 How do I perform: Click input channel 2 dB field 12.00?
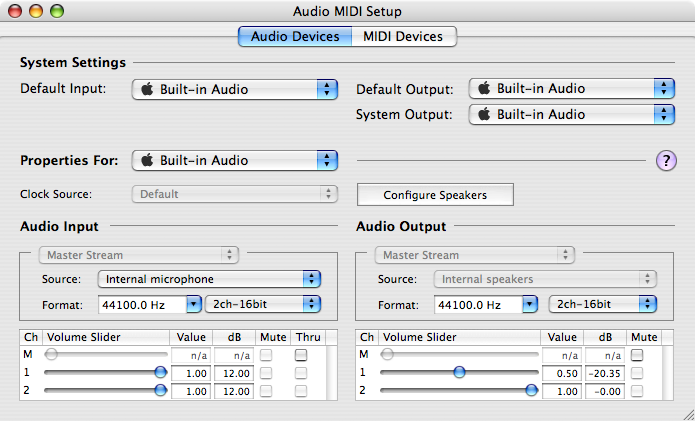click(234, 391)
